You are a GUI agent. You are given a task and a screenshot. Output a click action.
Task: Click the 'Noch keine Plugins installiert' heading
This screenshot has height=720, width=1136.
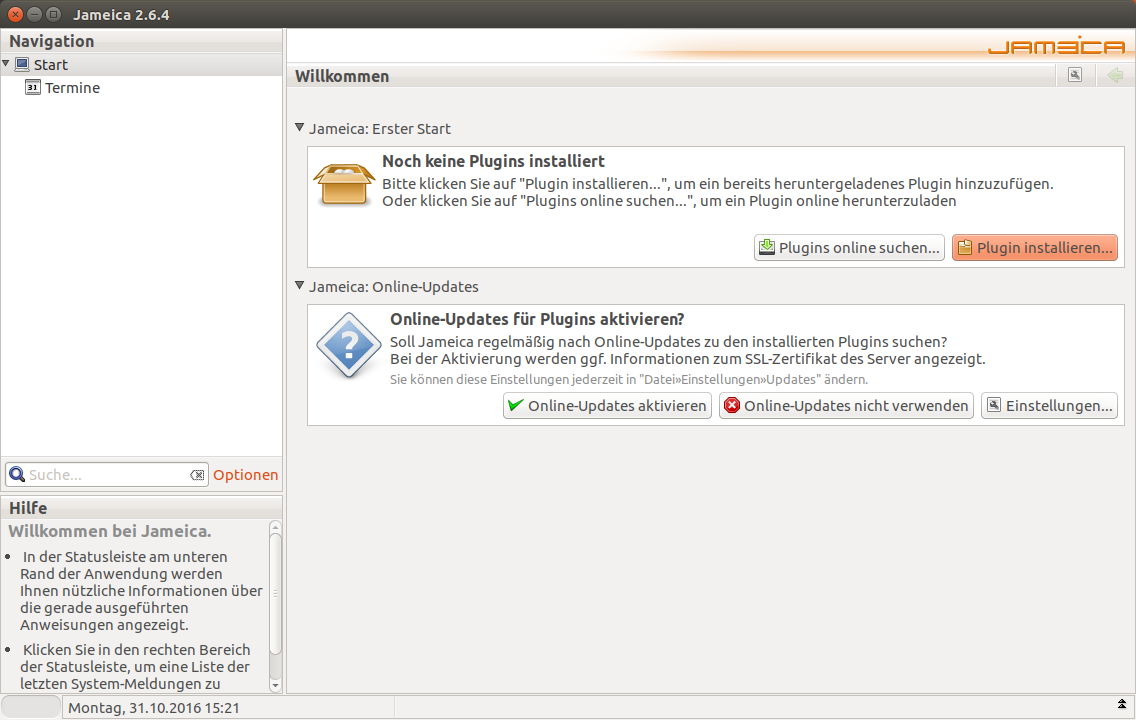pos(493,162)
